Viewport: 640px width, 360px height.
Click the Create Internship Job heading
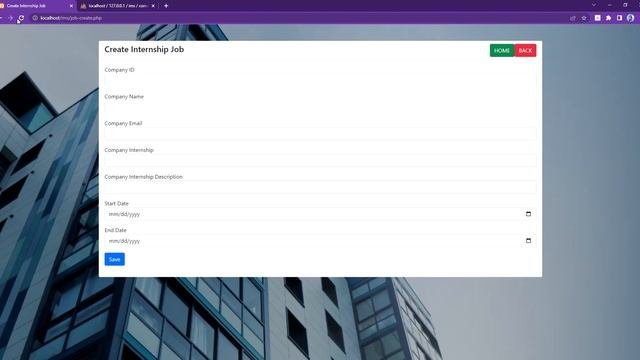[144, 49]
